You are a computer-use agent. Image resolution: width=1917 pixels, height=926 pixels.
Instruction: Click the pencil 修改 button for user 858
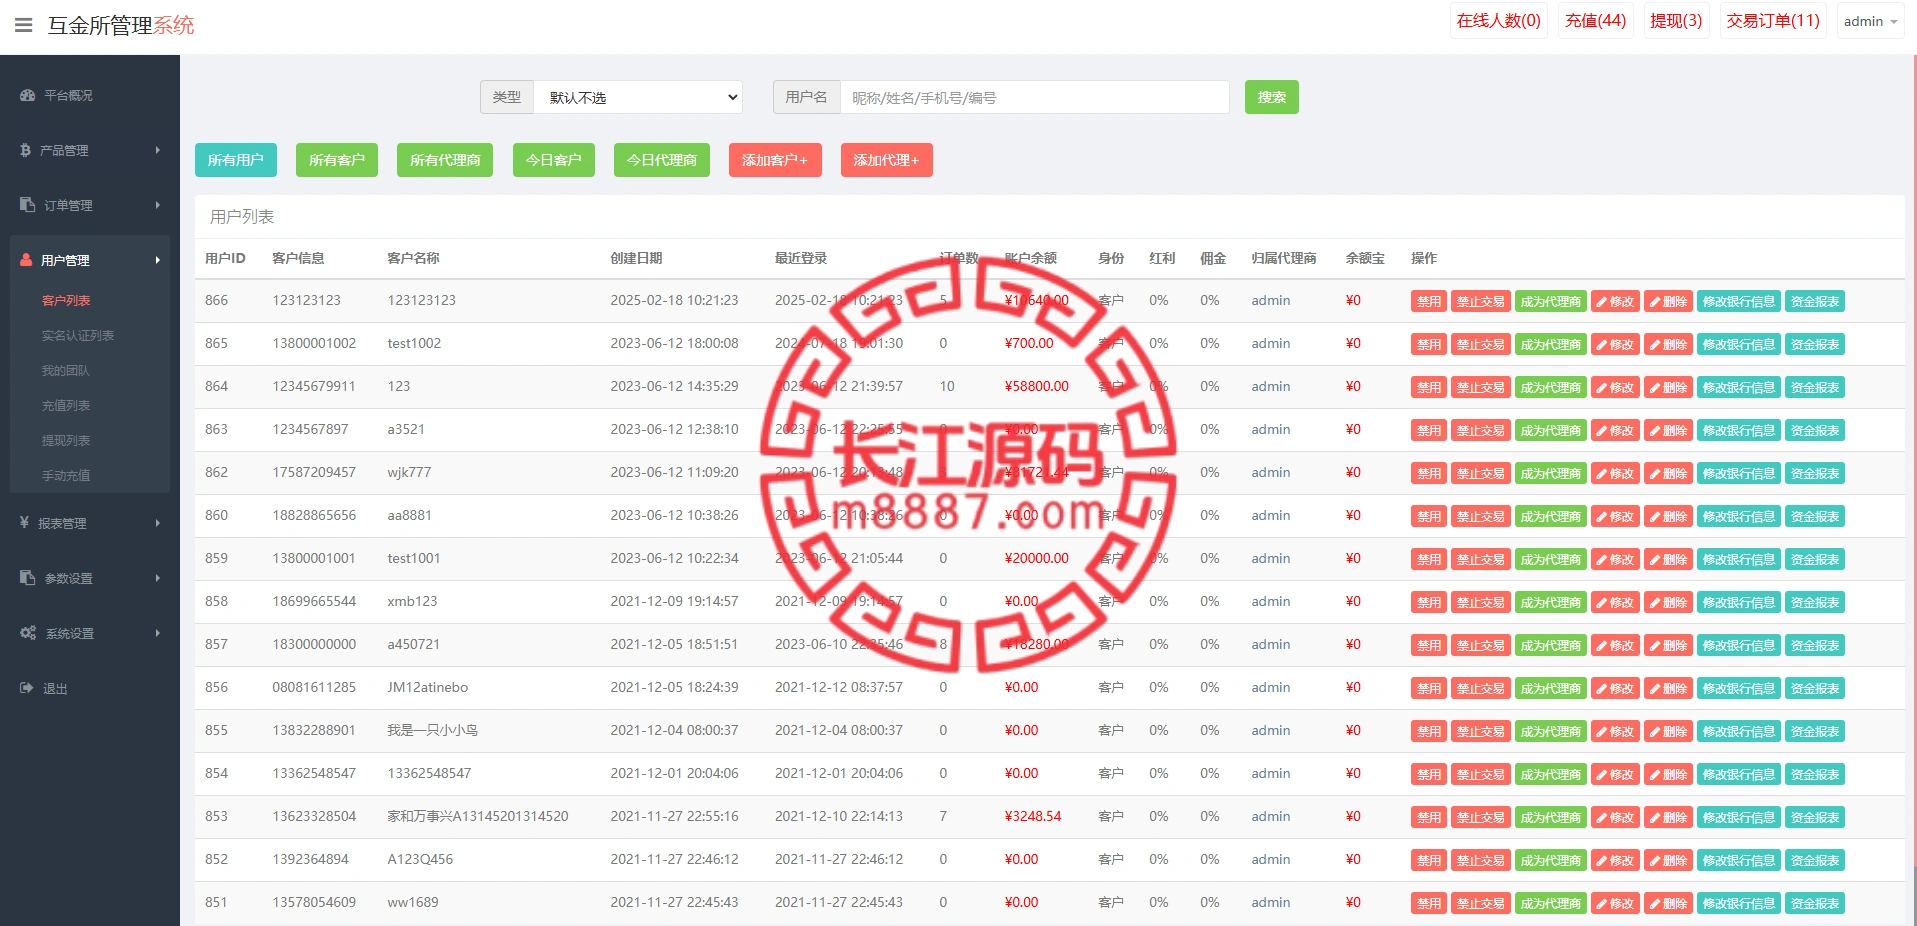1615,602
